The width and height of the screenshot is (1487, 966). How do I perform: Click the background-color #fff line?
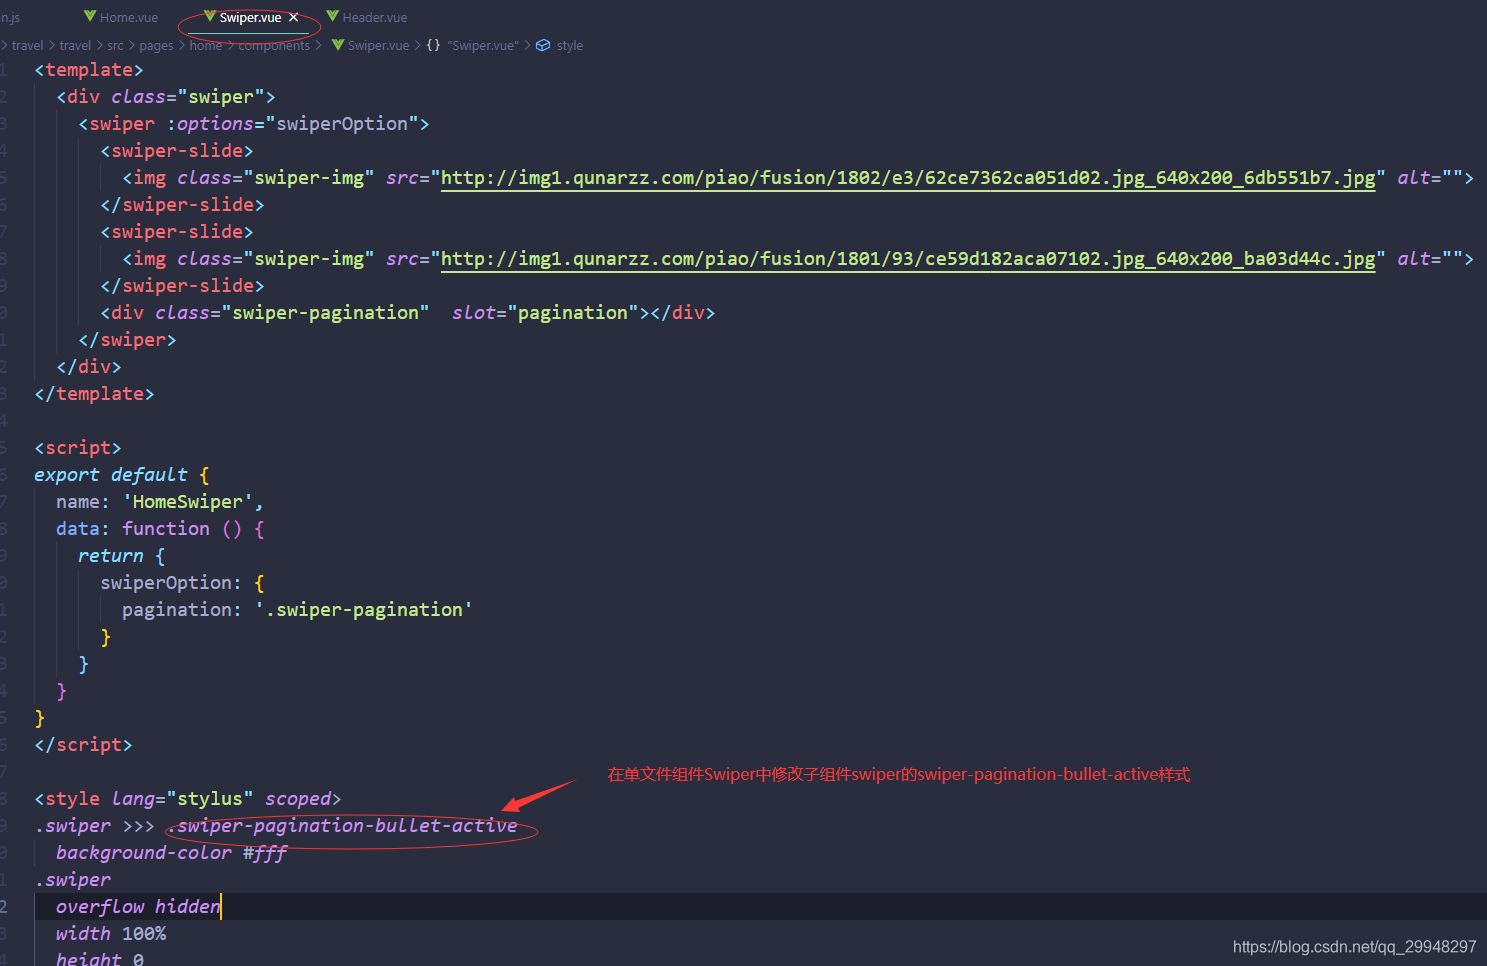point(171,852)
